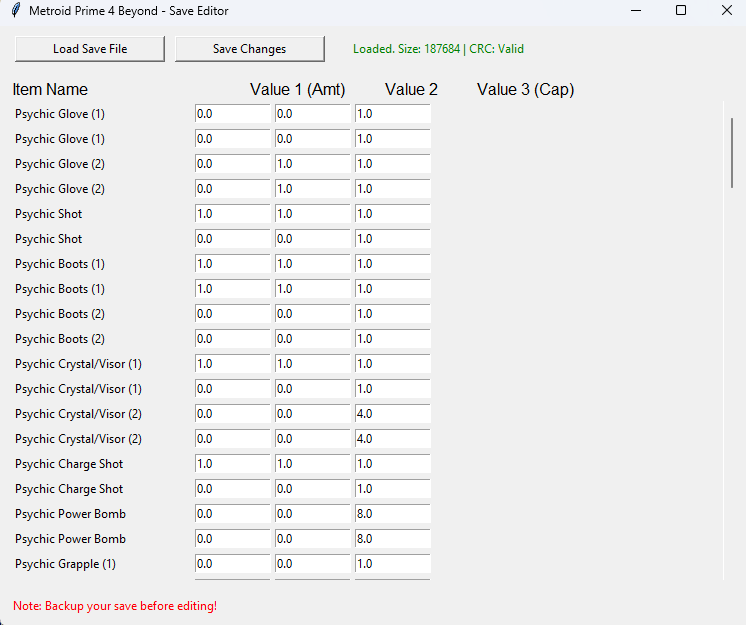Select Cap field in the lower Psychic Glove (1) row
The image size is (746, 625).
(393, 139)
